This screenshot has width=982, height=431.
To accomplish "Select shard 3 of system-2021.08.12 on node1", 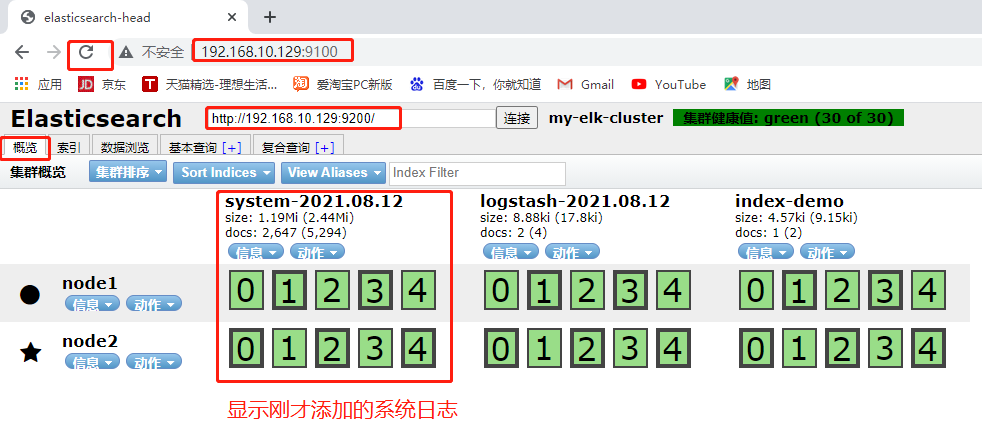I will (x=375, y=290).
